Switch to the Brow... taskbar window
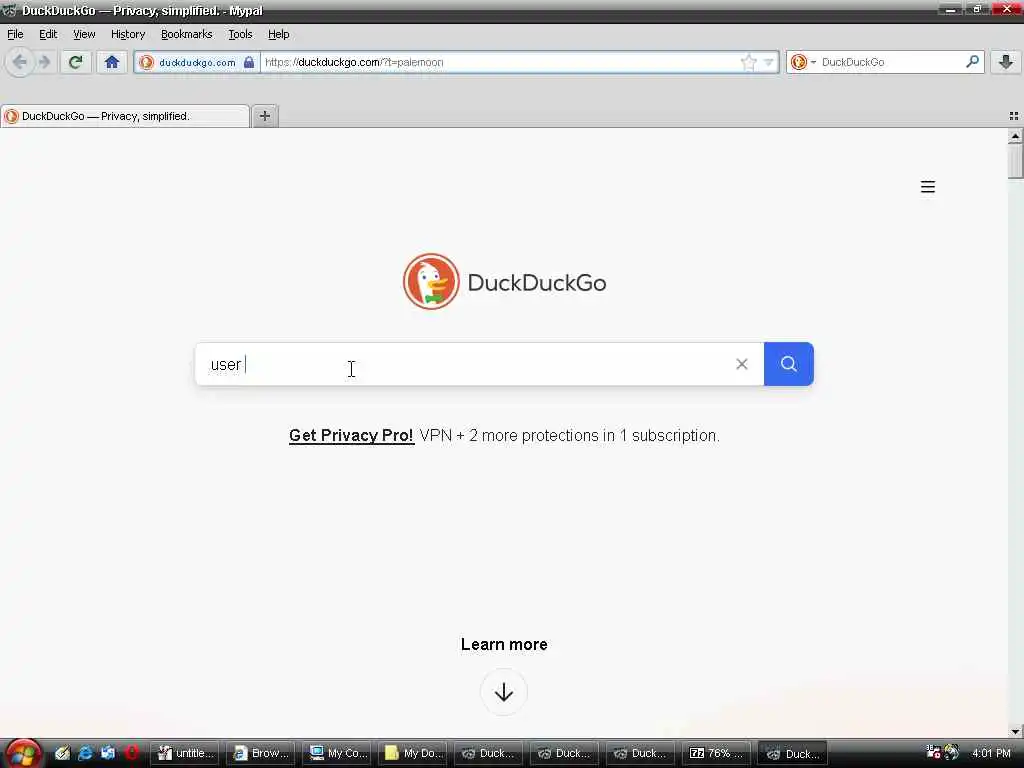This screenshot has height=768, width=1024. [x=261, y=753]
